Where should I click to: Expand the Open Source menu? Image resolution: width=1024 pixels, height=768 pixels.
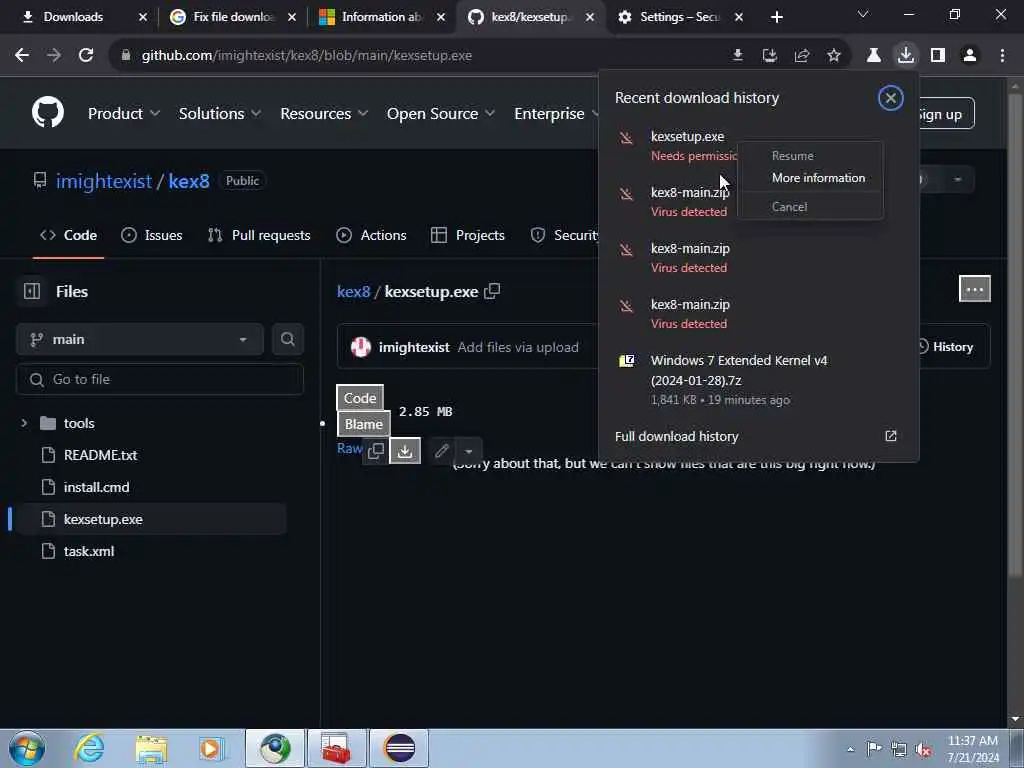pyautogui.click(x=441, y=114)
